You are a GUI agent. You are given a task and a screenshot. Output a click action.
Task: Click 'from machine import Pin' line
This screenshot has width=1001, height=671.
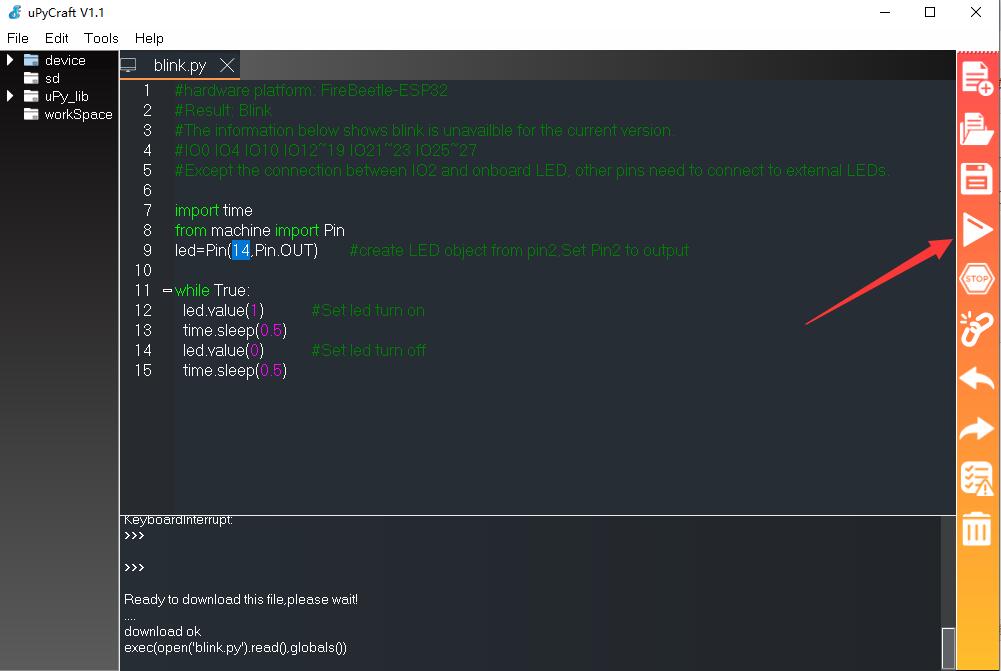[x=259, y=230]
